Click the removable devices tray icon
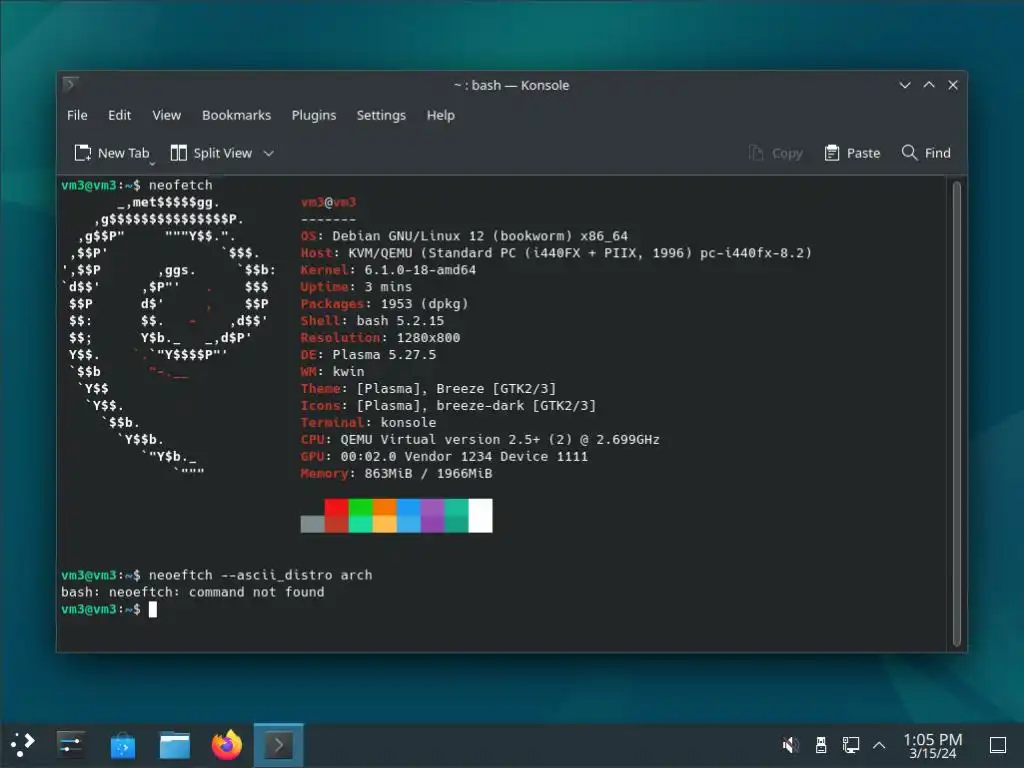1024x768 pixels. [821, 745]
